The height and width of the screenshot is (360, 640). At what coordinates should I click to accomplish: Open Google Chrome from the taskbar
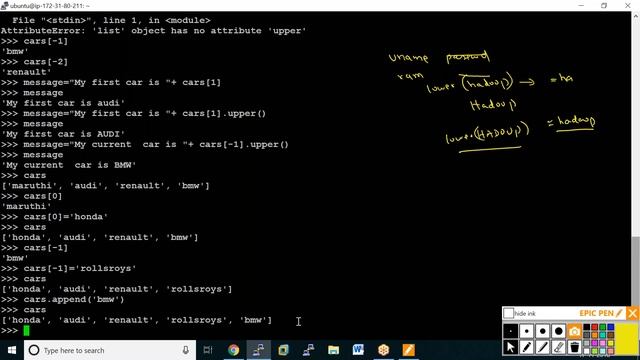pos(233,350)
